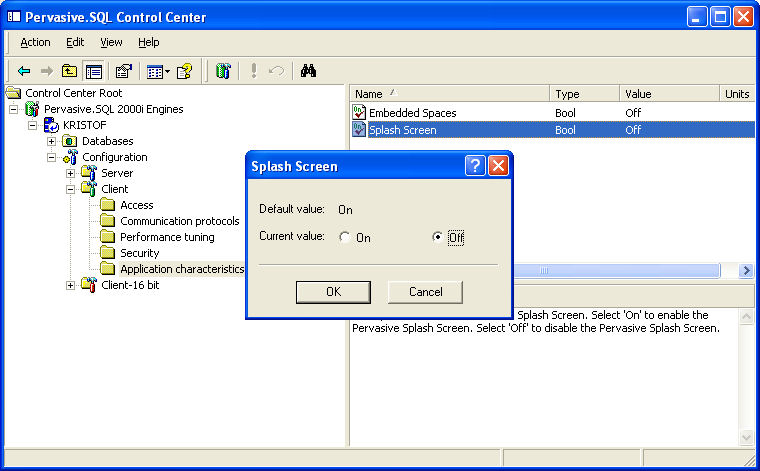Screen dimensions: 760x471
Task: Click the Client-16 bit icon
Action: coord(89,285)
